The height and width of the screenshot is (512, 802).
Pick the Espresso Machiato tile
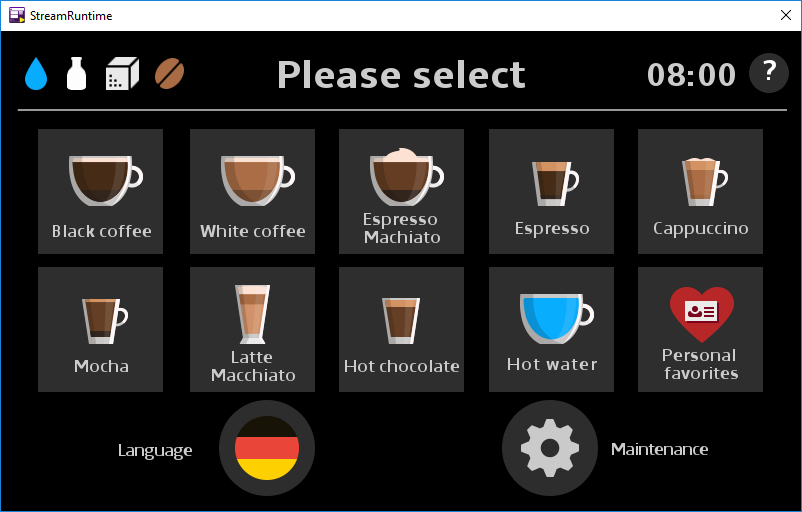(402, 191)
